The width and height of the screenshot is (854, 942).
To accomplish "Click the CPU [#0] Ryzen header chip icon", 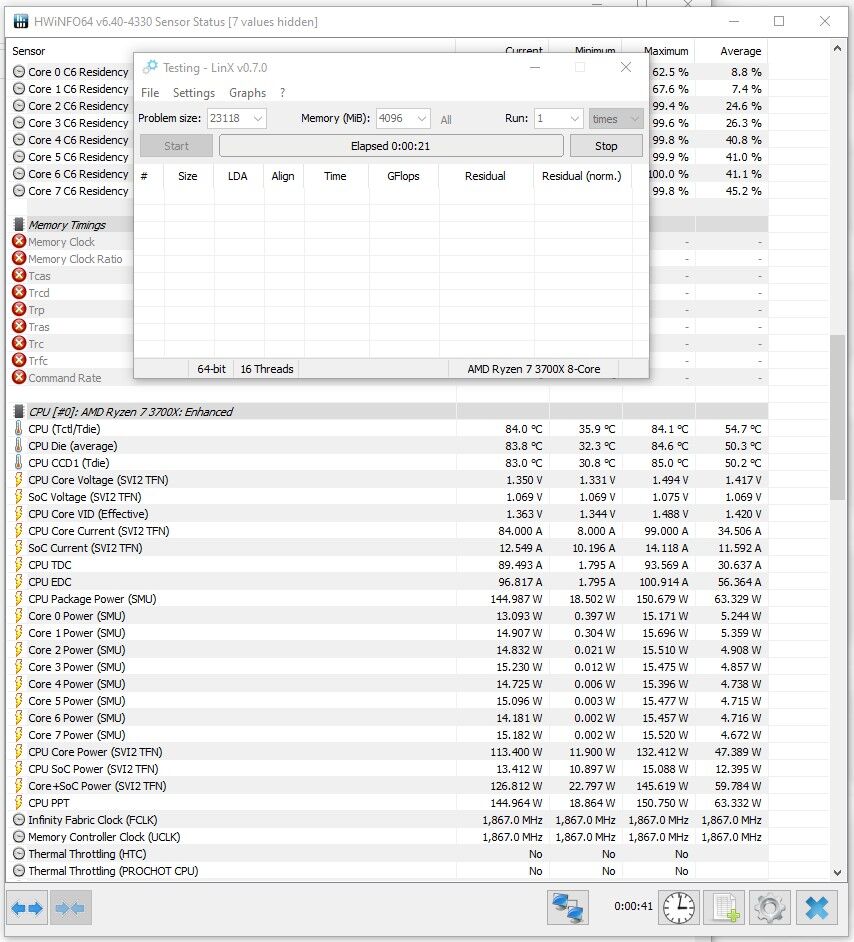I will (x=19, y=412).
